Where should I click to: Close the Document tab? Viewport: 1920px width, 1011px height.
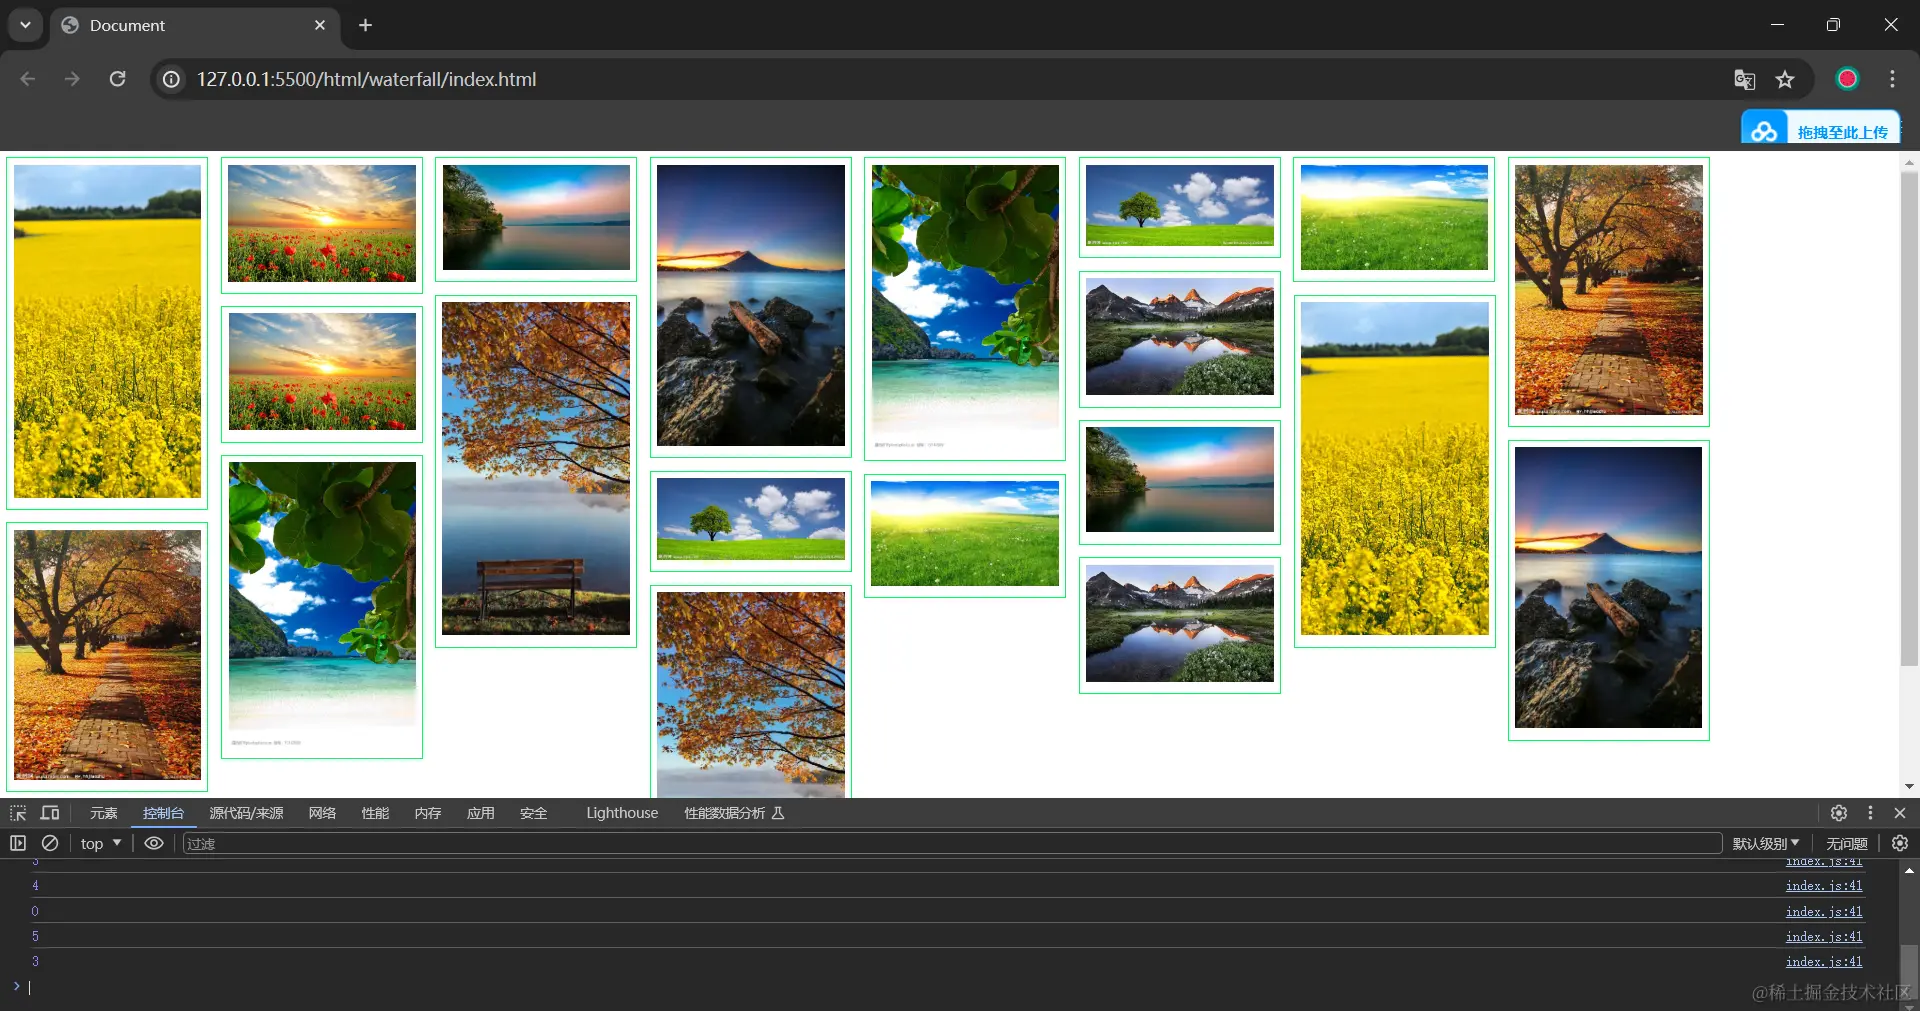pos(320,25)
